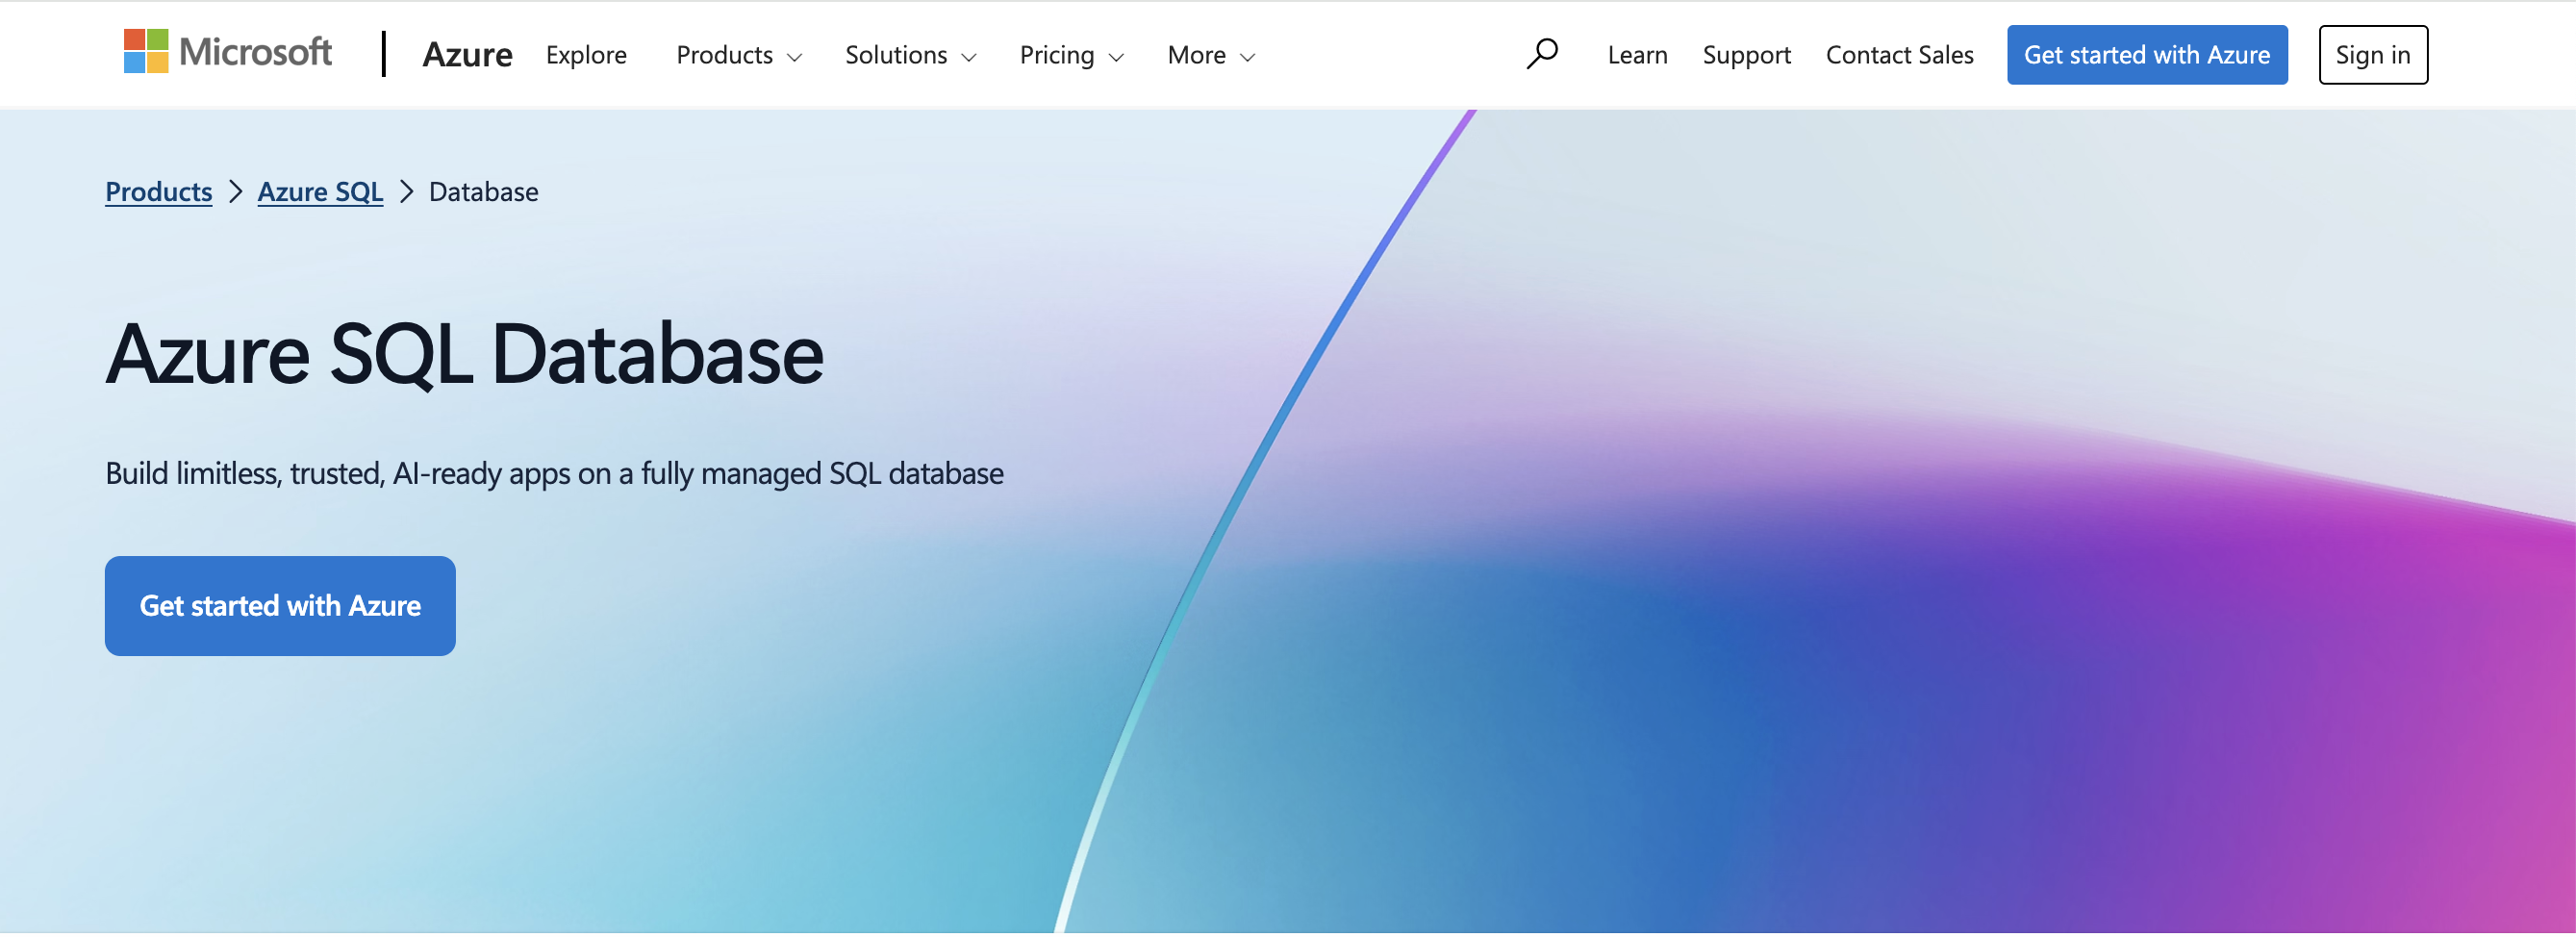The width and height of the screenshot is (2576, 937).
Task: Click the Azure SQL Database page heading
Action: click(x=464, y=354)
